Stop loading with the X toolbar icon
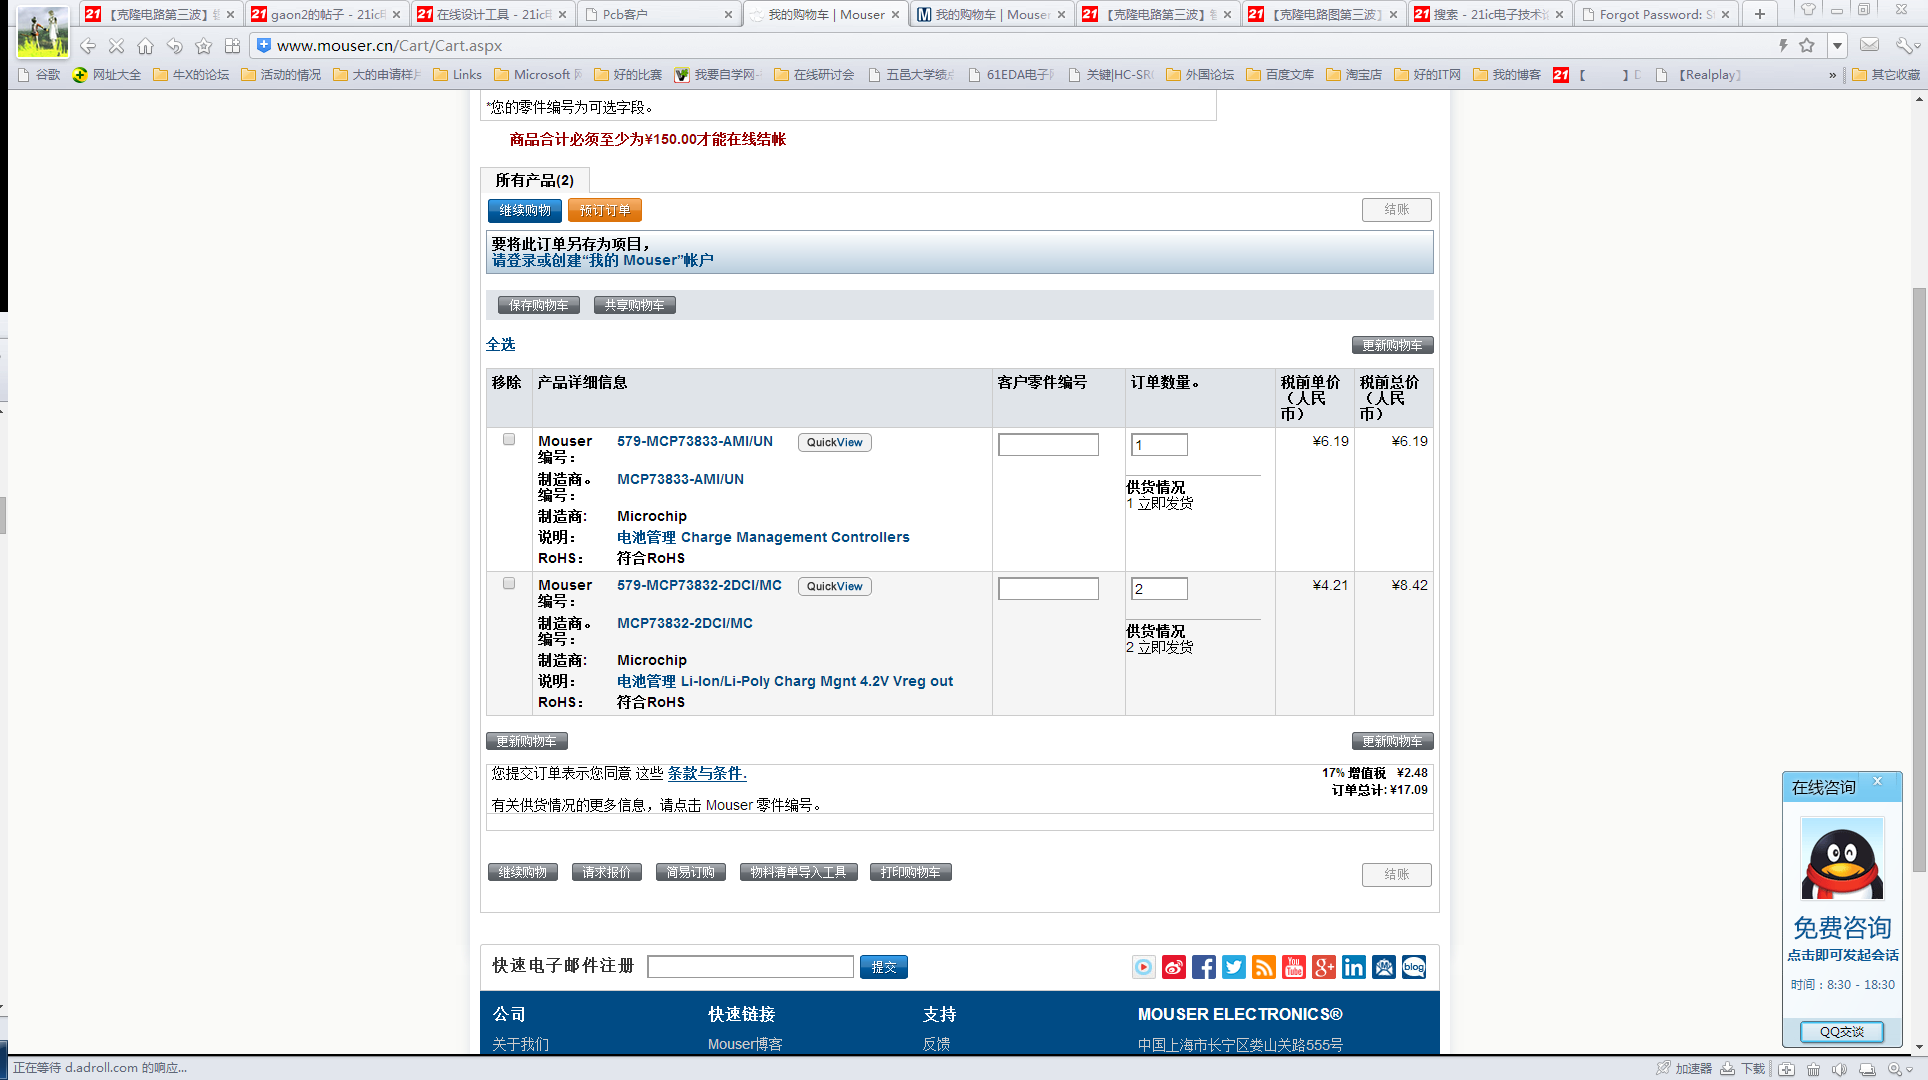The height and width of the screenshot is (1080, 1928). [117, 46]
